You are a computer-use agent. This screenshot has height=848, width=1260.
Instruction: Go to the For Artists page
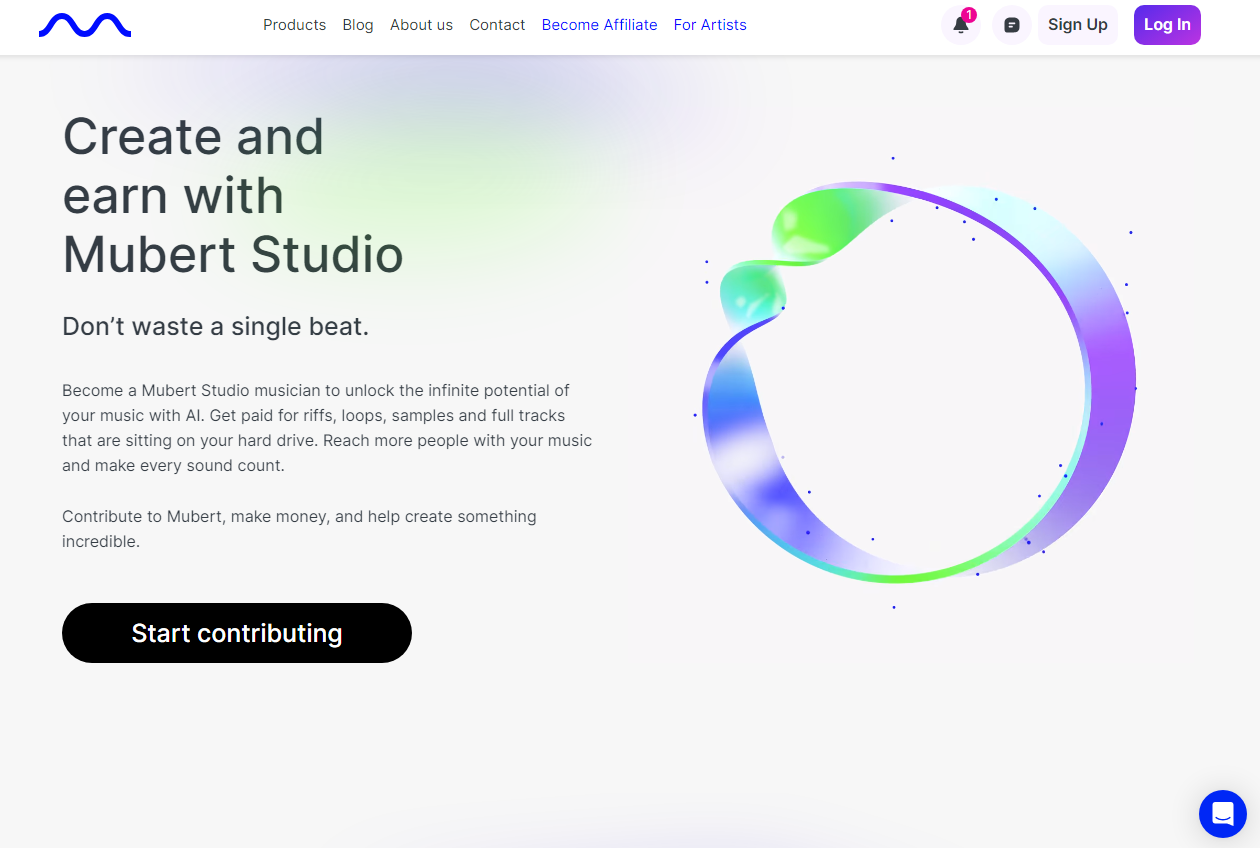pyautogui.click(x=710, y=25)
